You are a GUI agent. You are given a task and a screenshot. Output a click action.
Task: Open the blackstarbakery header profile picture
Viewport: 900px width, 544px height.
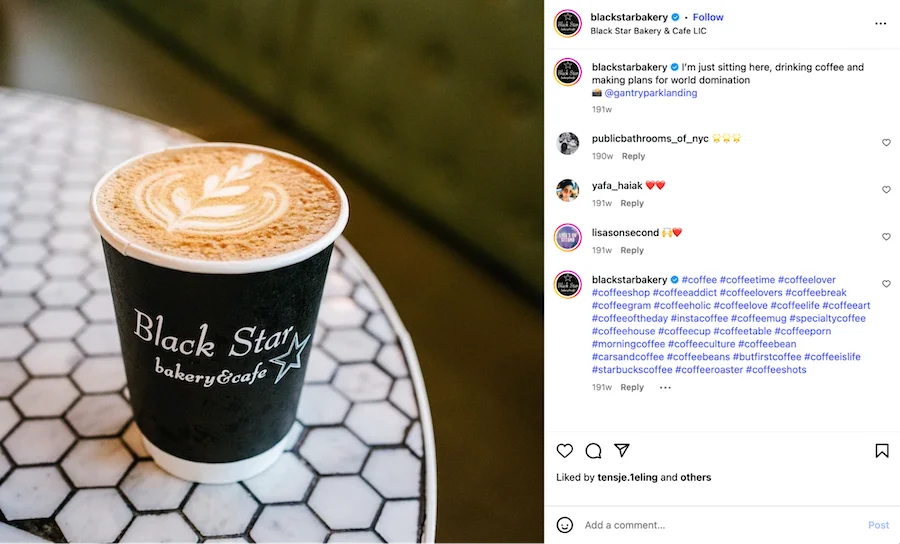coord(568,24)
